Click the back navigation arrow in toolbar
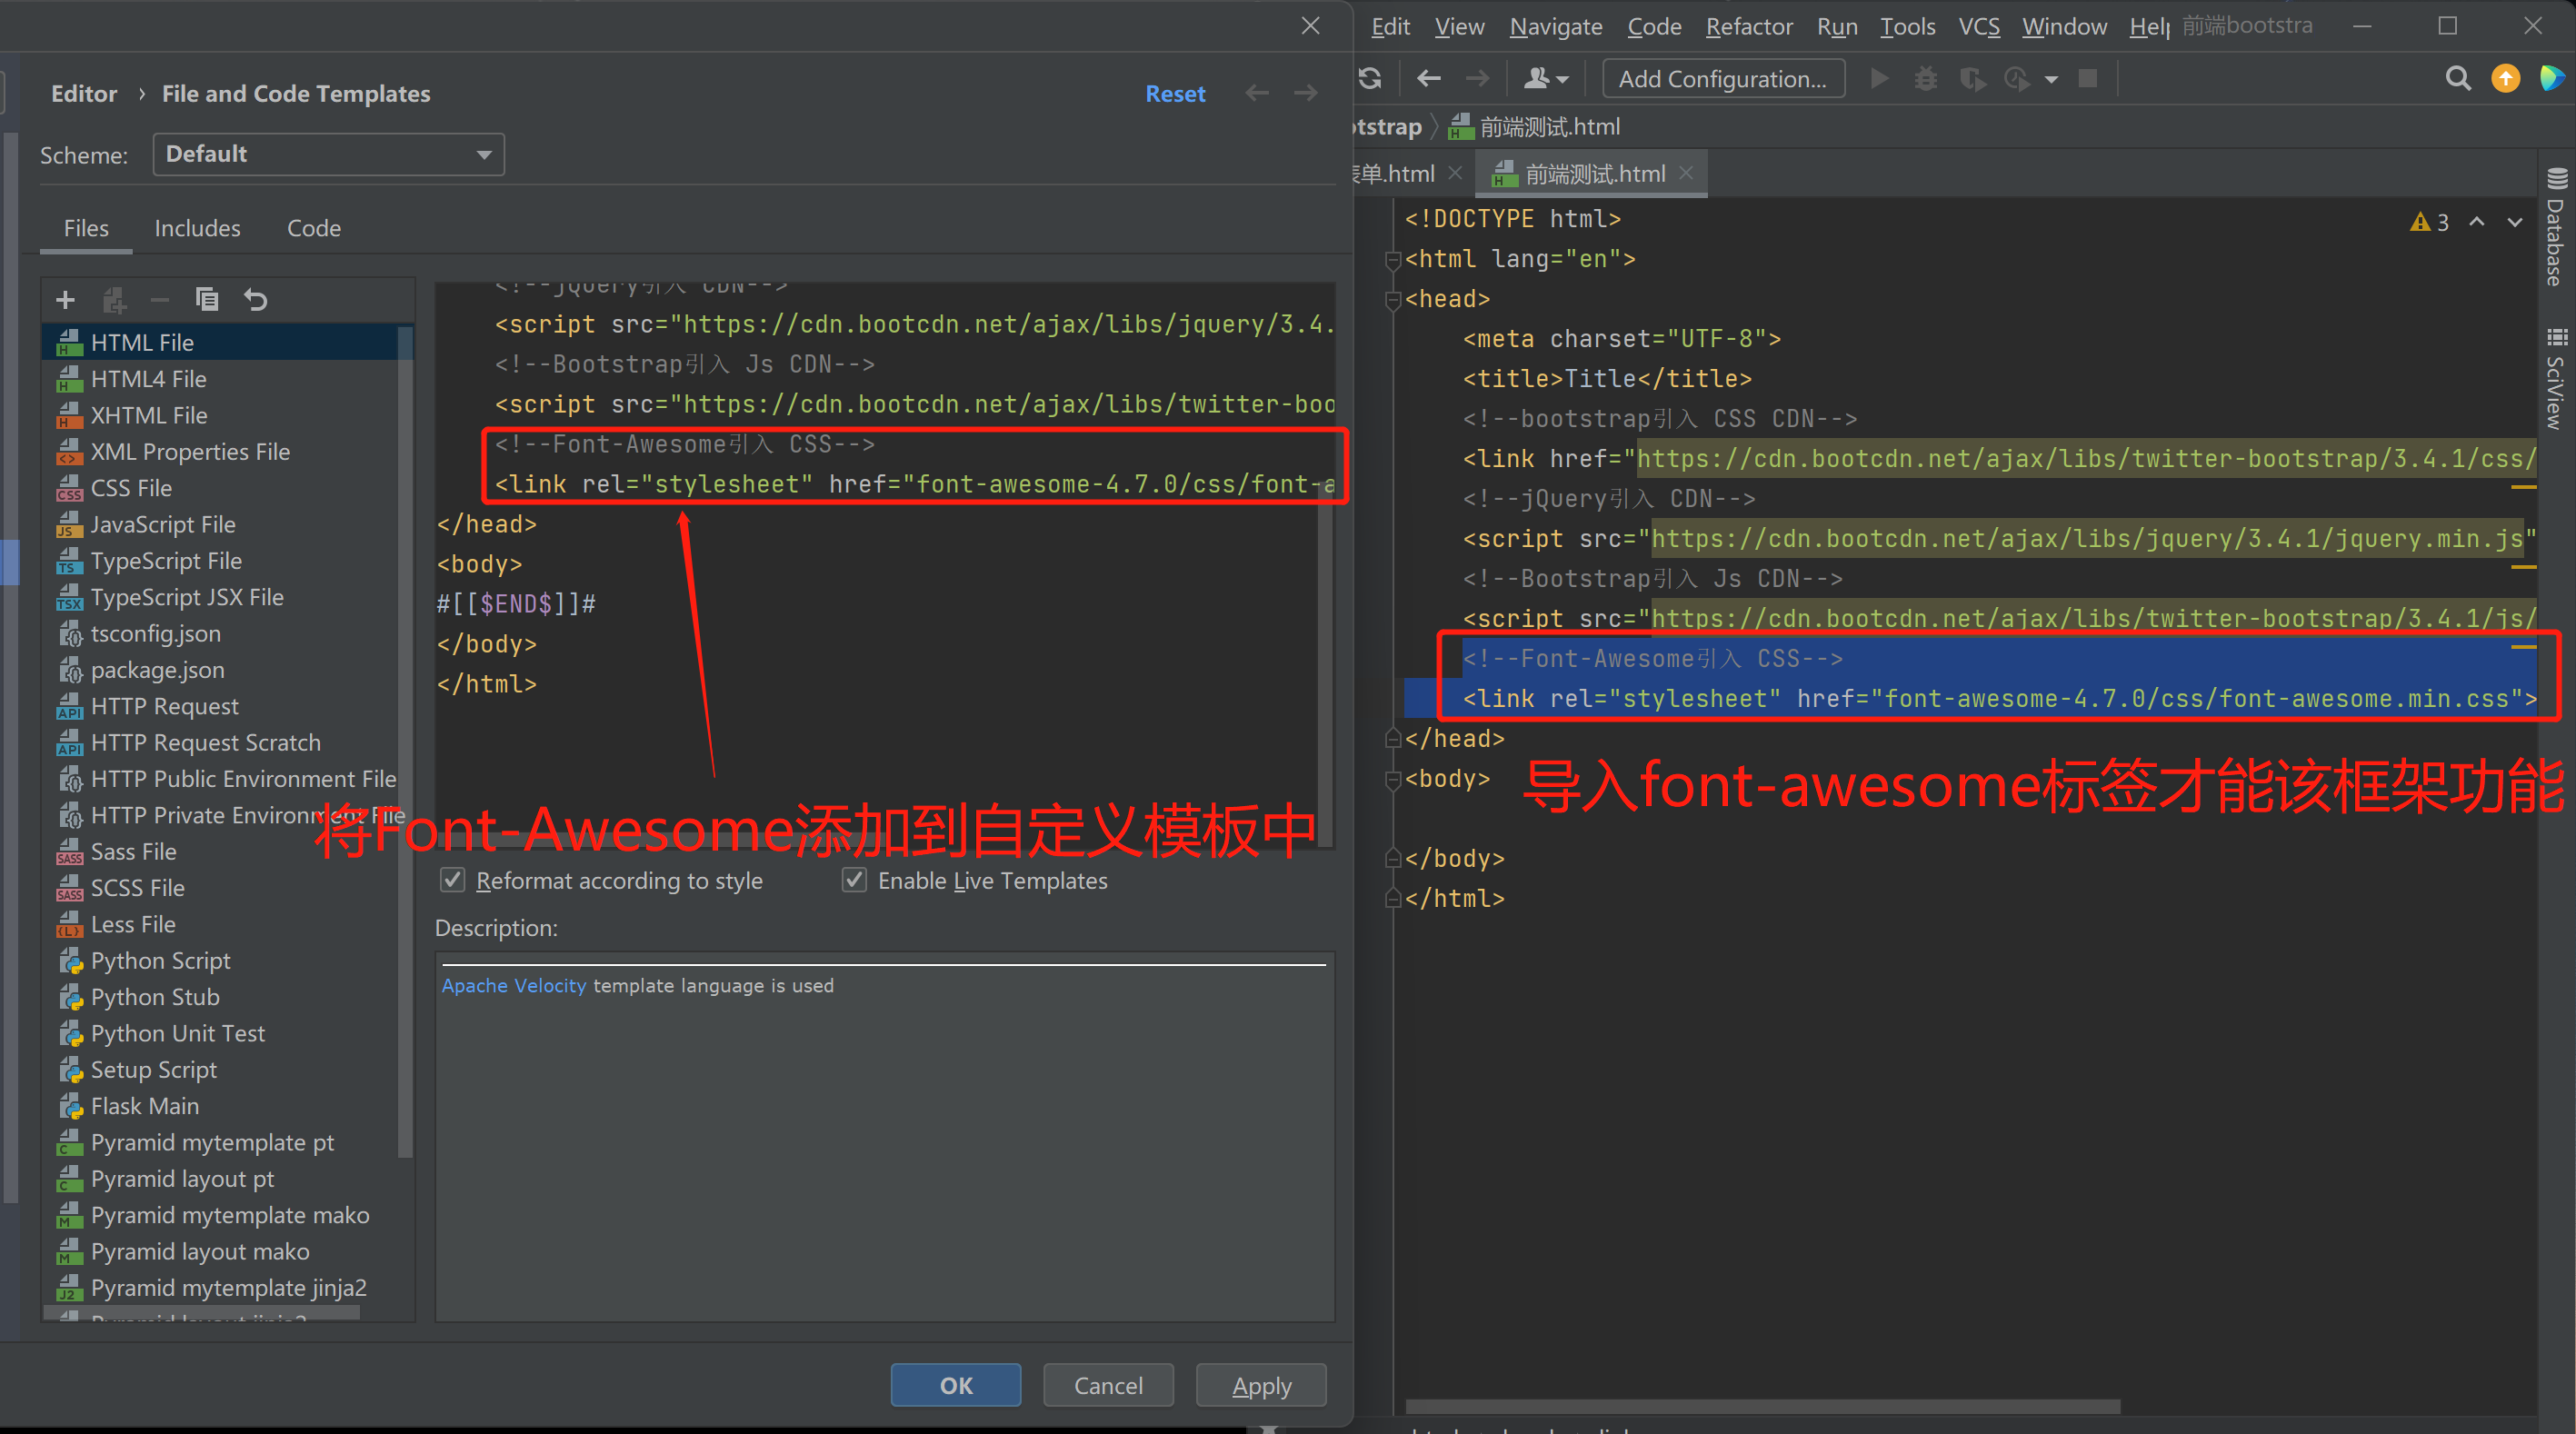This screenshot has height=1434, width=2576. coord(1429,79)
